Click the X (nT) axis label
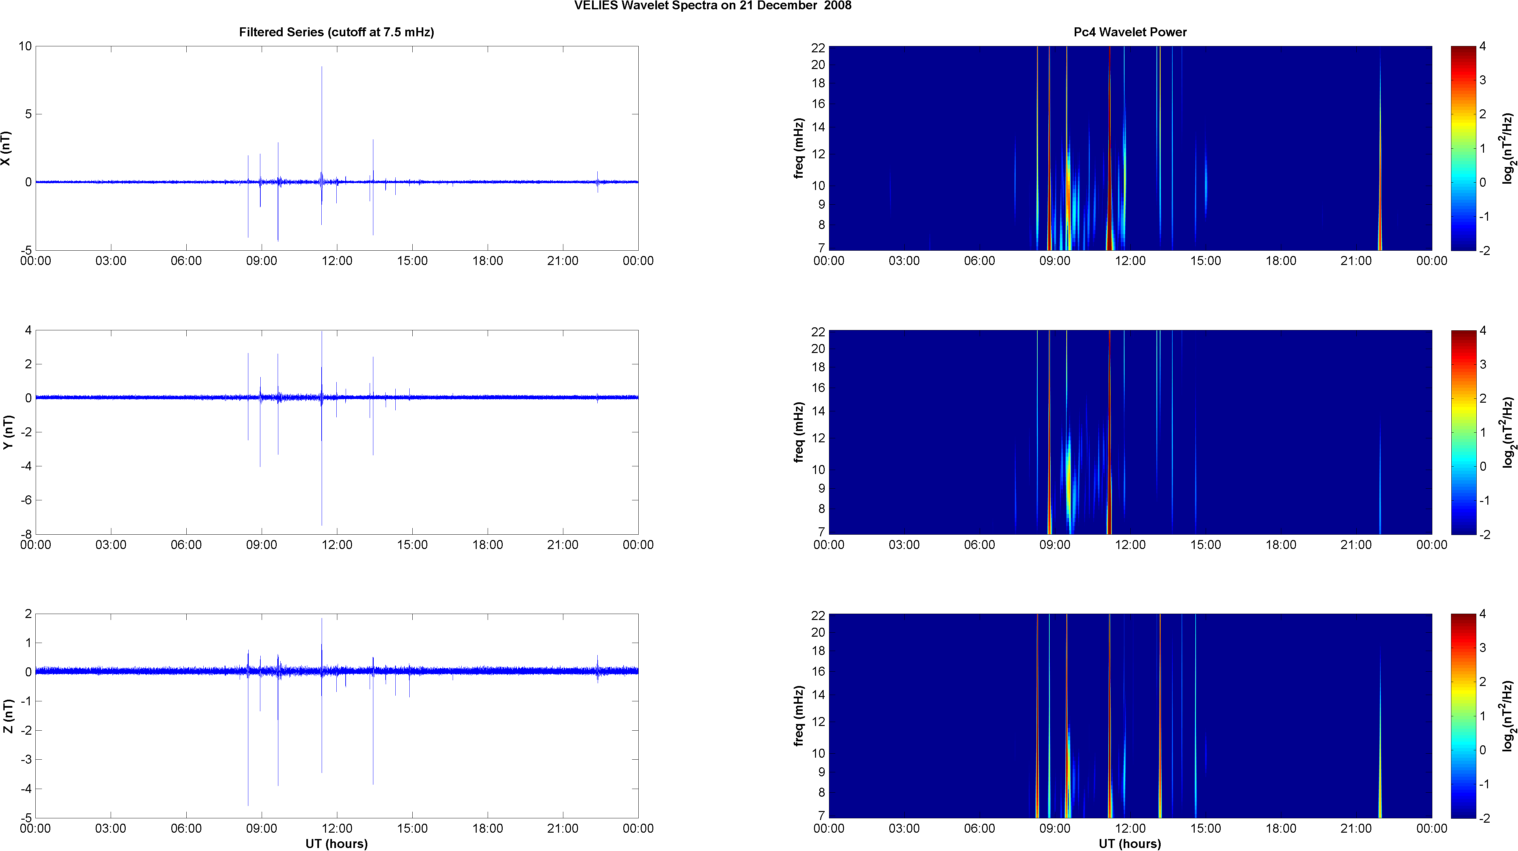This screenshot has height=851, width=1518. coord(6,148)
